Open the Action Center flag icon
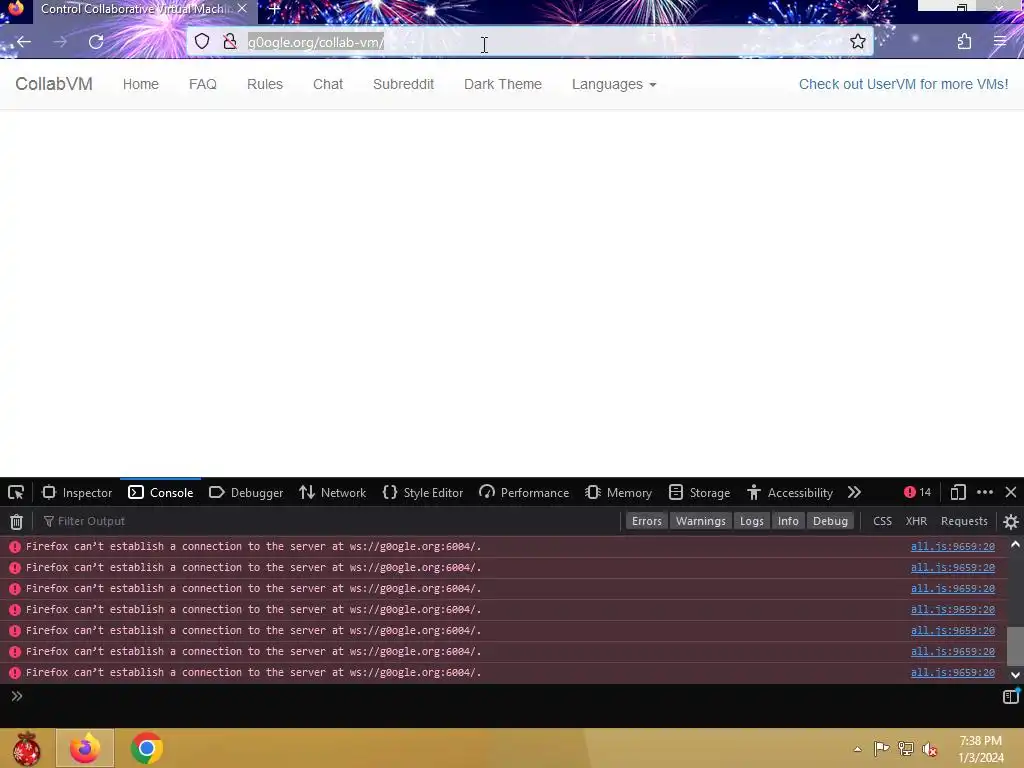1024x768 pixels. [x=881, y=748]
